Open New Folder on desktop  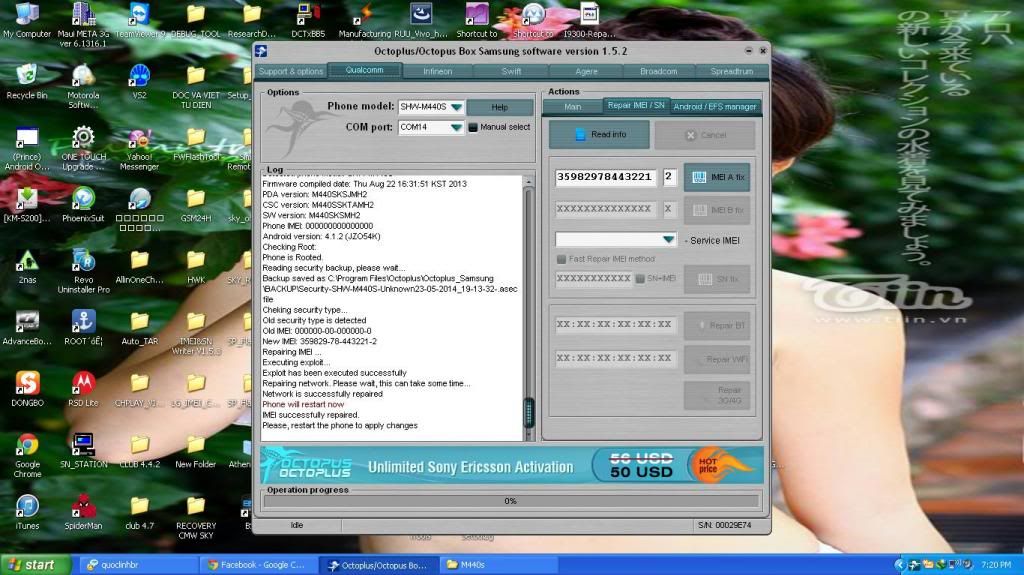(x=195, y=450)
